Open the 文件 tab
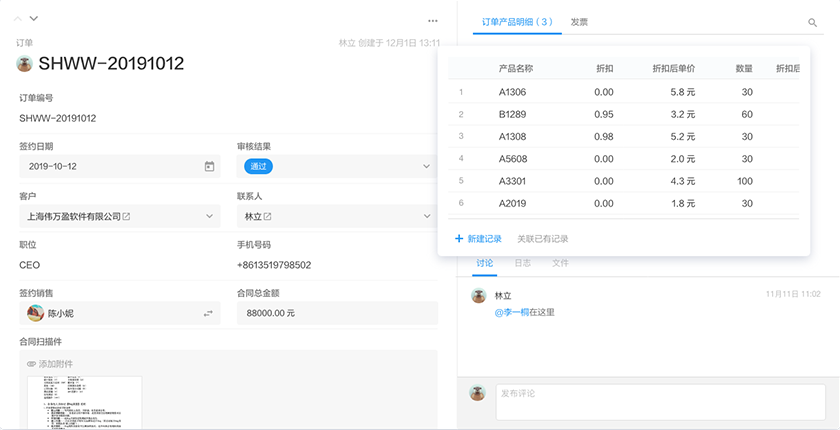 pos(560,263)
